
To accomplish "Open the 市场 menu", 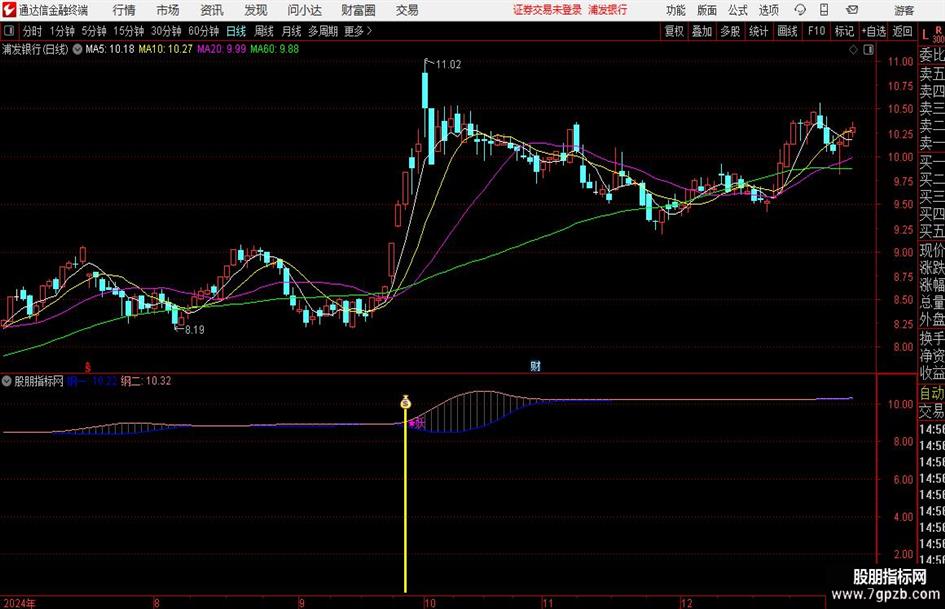I will pyautogui.click(x=168, y=10).
